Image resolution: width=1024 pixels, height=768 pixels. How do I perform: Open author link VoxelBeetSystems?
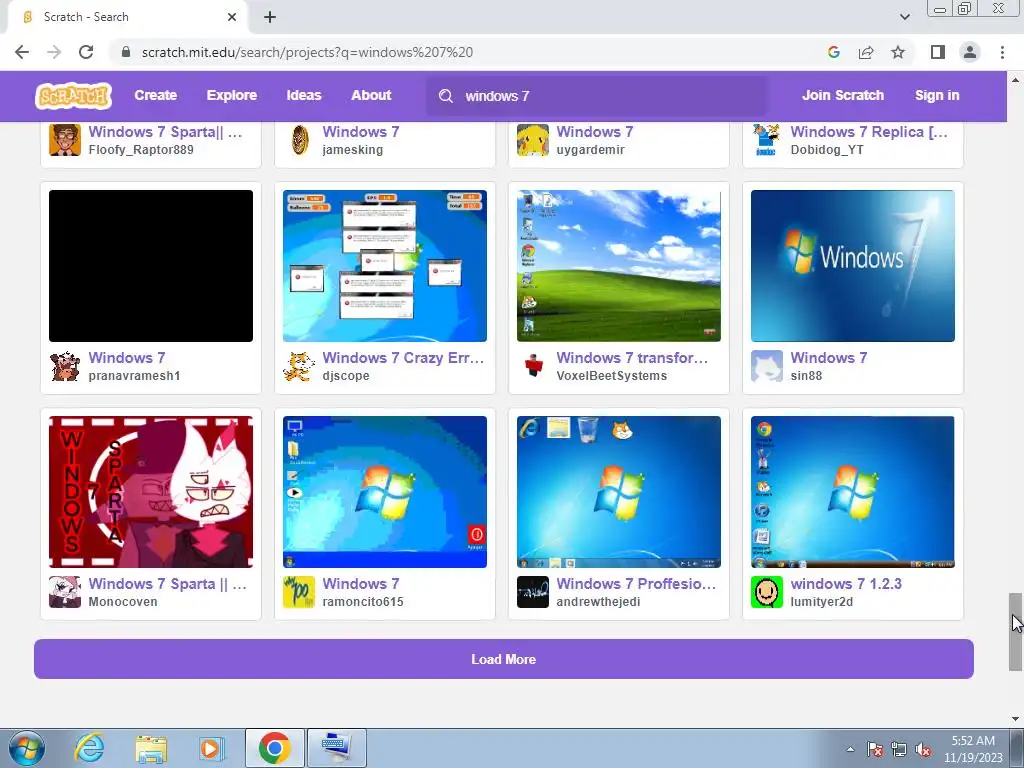tap(611, 376)
